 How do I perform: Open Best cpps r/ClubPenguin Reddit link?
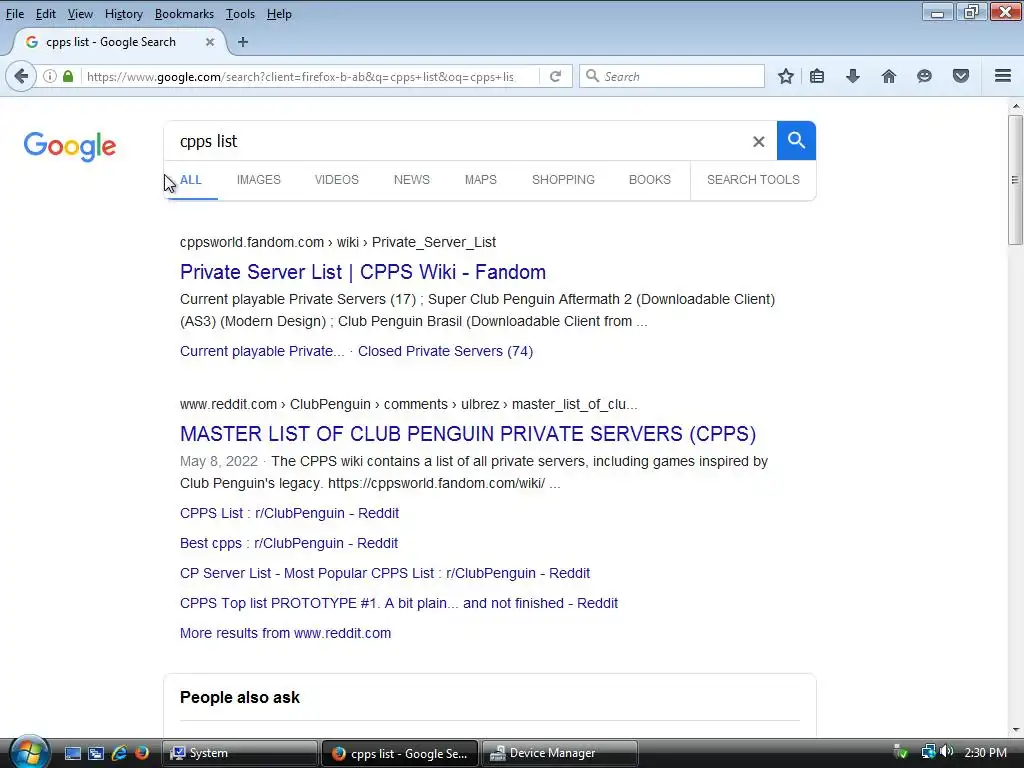(x=289, y=543)
